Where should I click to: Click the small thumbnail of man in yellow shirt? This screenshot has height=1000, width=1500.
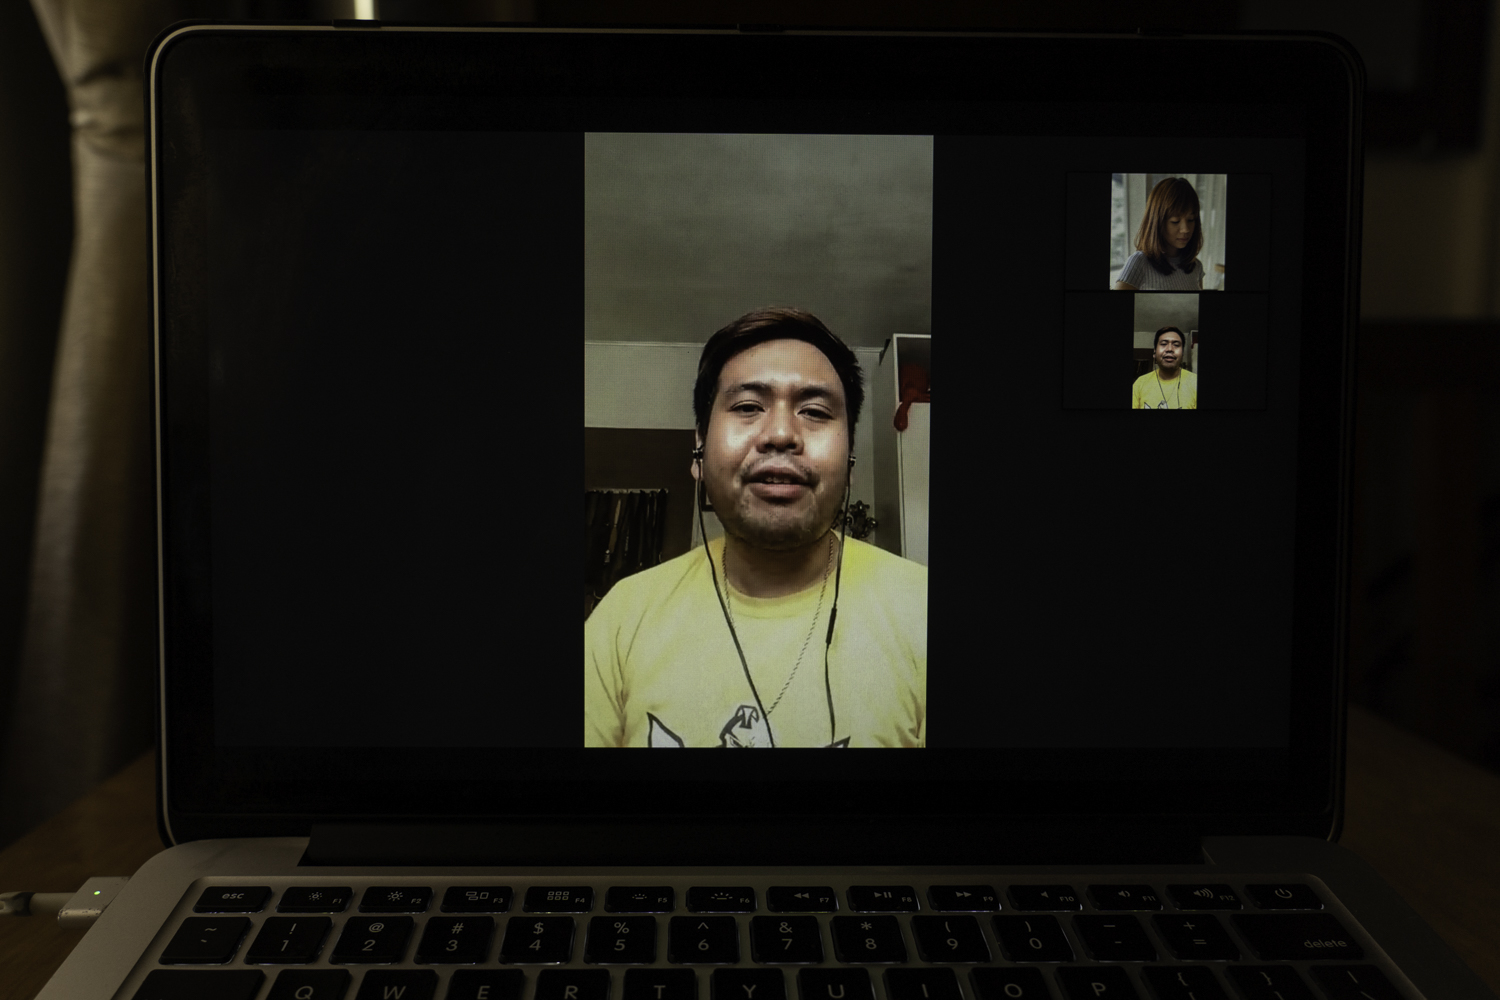tap(1166, 351)
